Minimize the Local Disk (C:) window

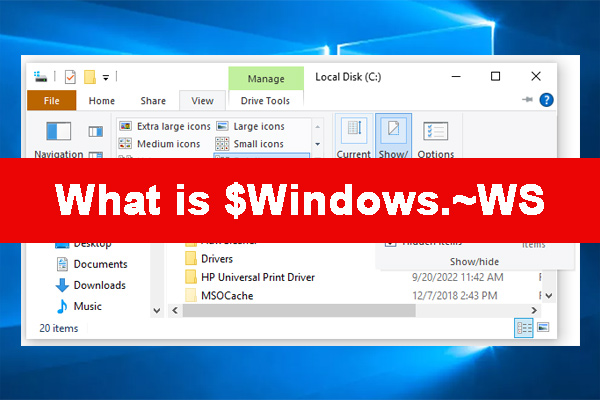pyautogui.click(x=456, y=77)
